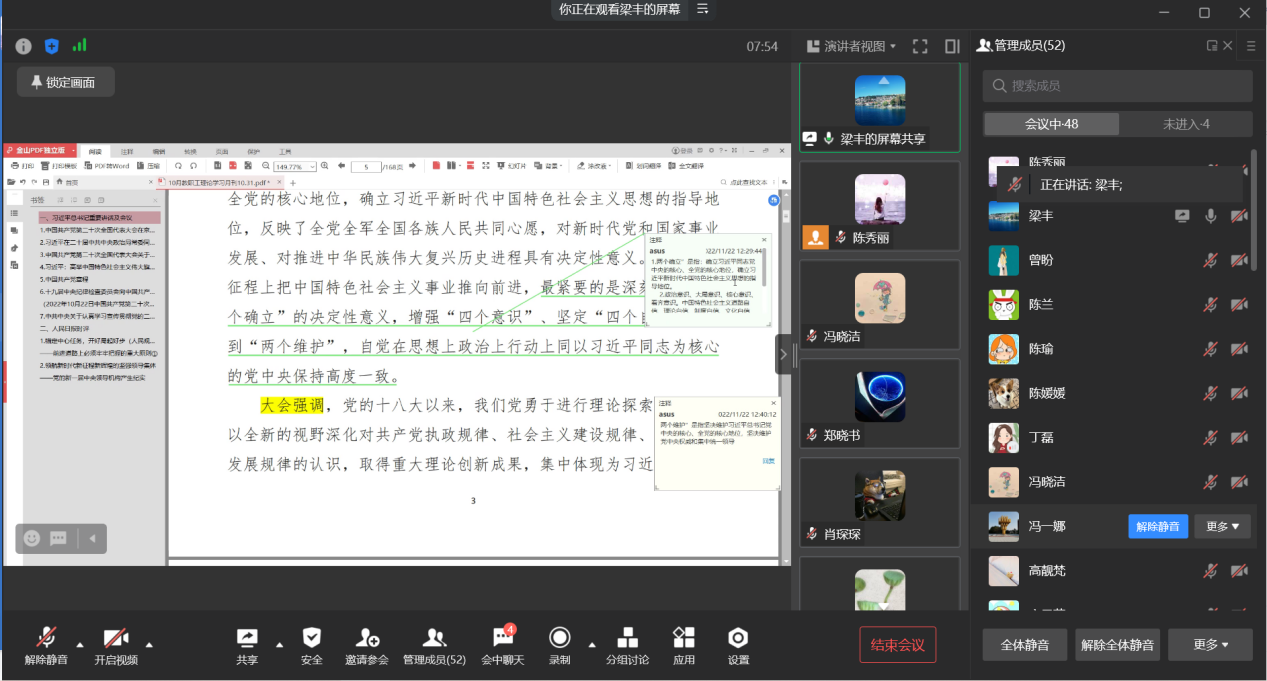Open 更多 dropdown next to 冯一娜
The image size is (1267, 681).
(x=1222, y=526)
